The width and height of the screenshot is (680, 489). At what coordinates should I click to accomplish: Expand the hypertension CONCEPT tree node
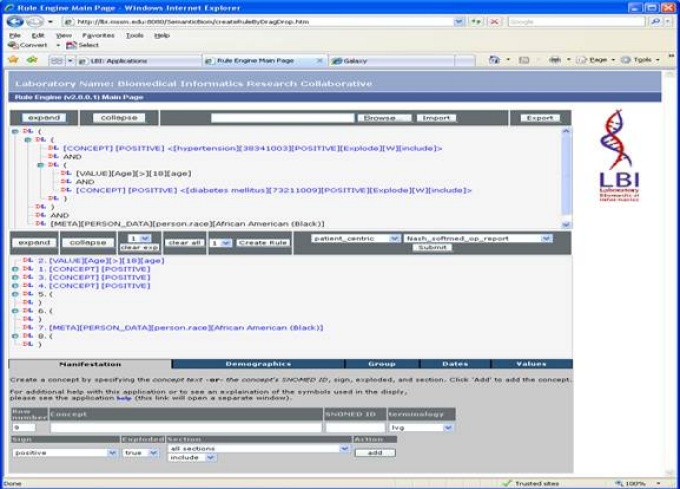52,148
